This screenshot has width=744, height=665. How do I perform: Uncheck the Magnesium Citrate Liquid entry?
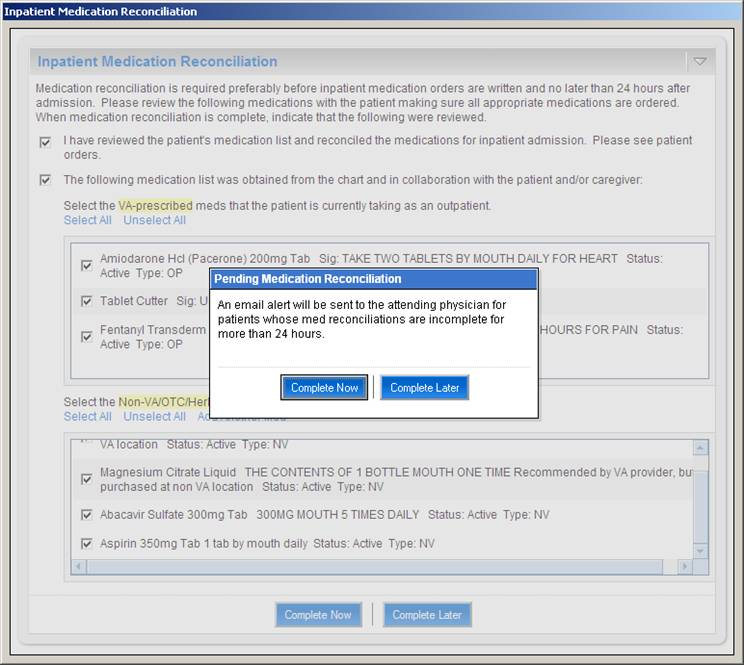tap(87, 479)
